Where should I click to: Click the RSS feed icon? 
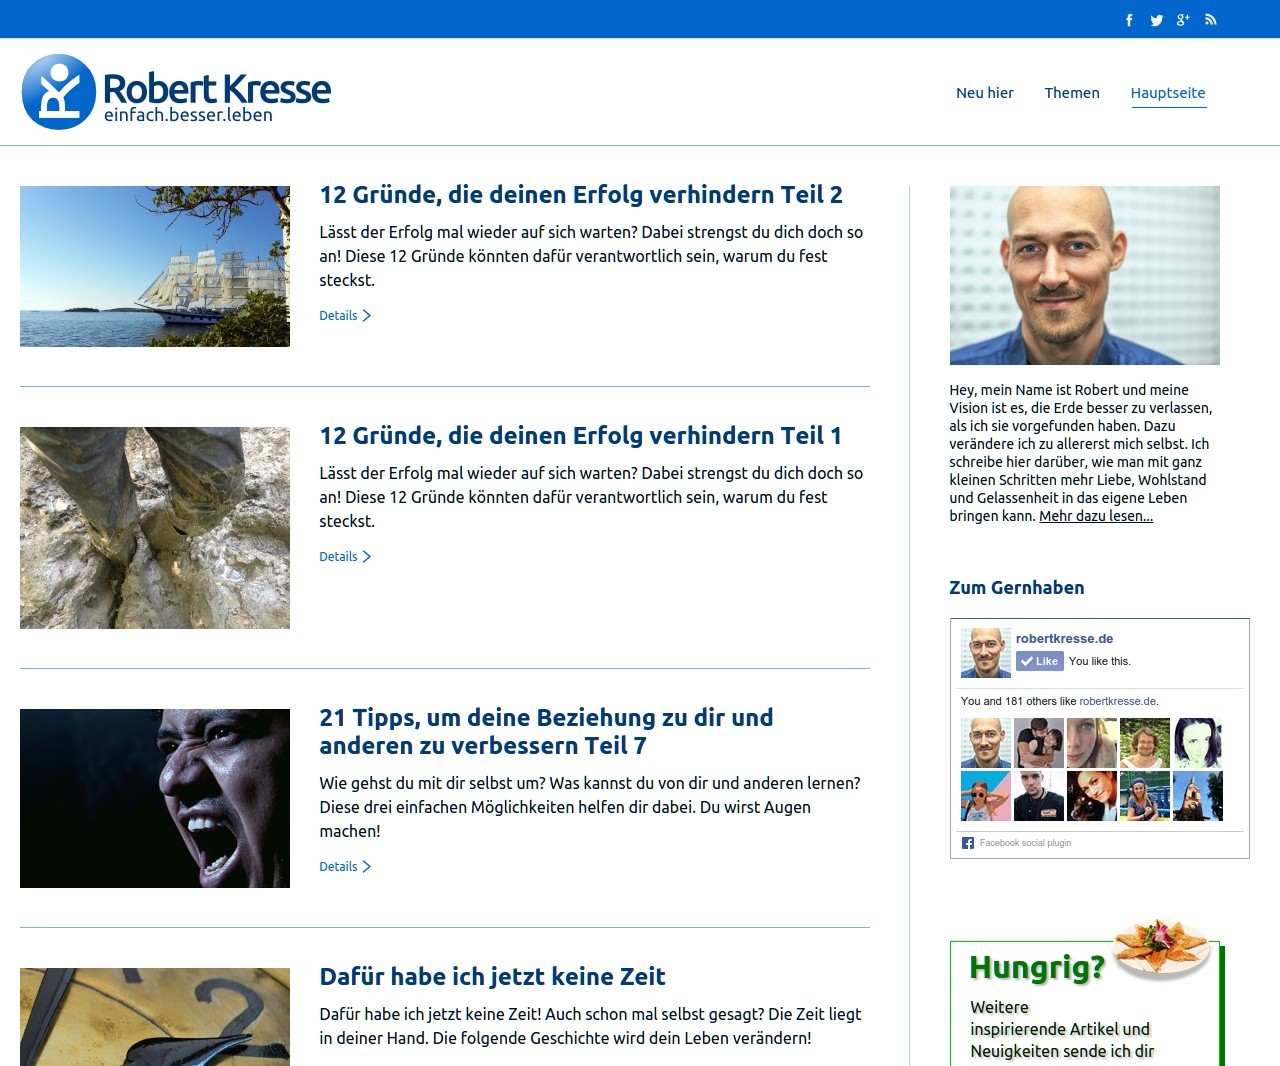point(1210,20)
